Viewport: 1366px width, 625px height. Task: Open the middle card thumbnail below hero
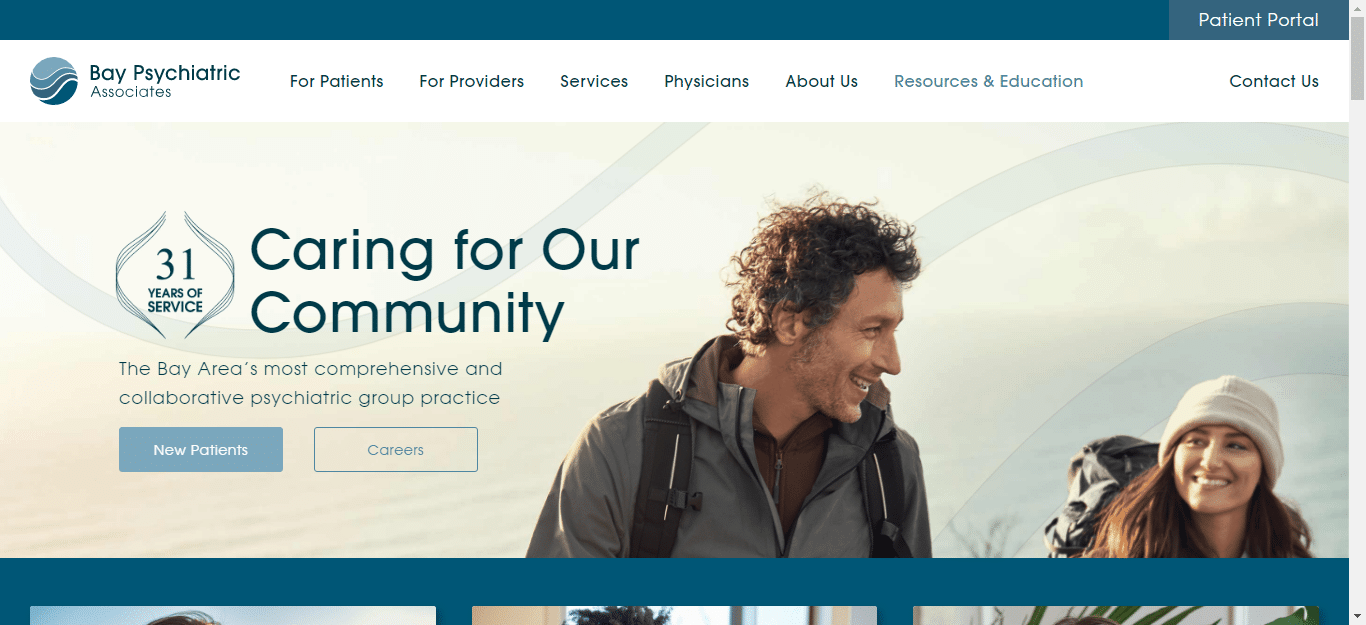click(674, 615)
